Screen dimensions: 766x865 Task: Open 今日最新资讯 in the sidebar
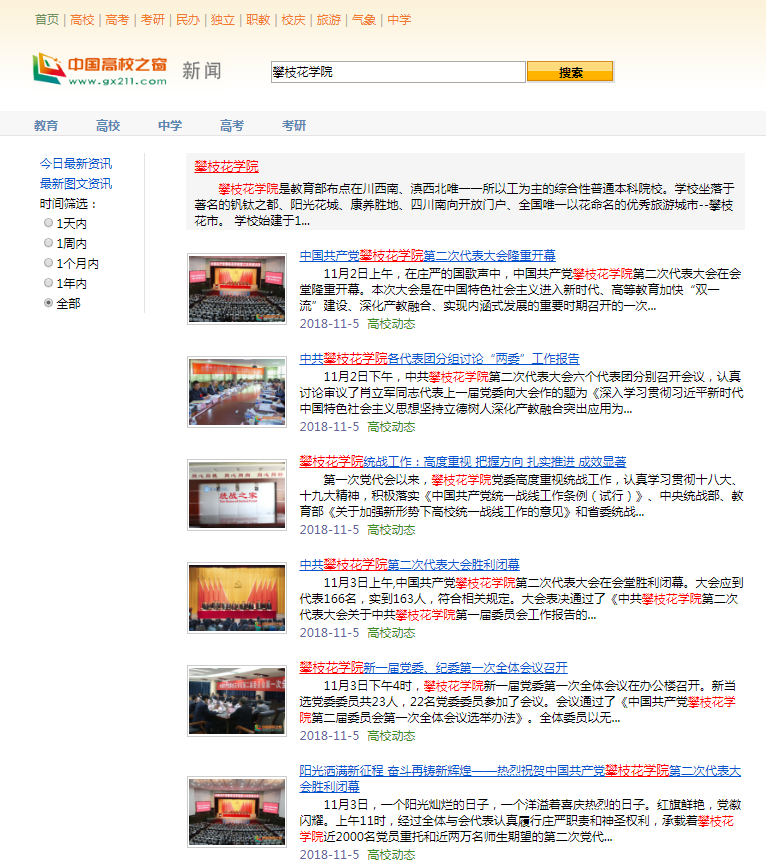tap(76, 163)
